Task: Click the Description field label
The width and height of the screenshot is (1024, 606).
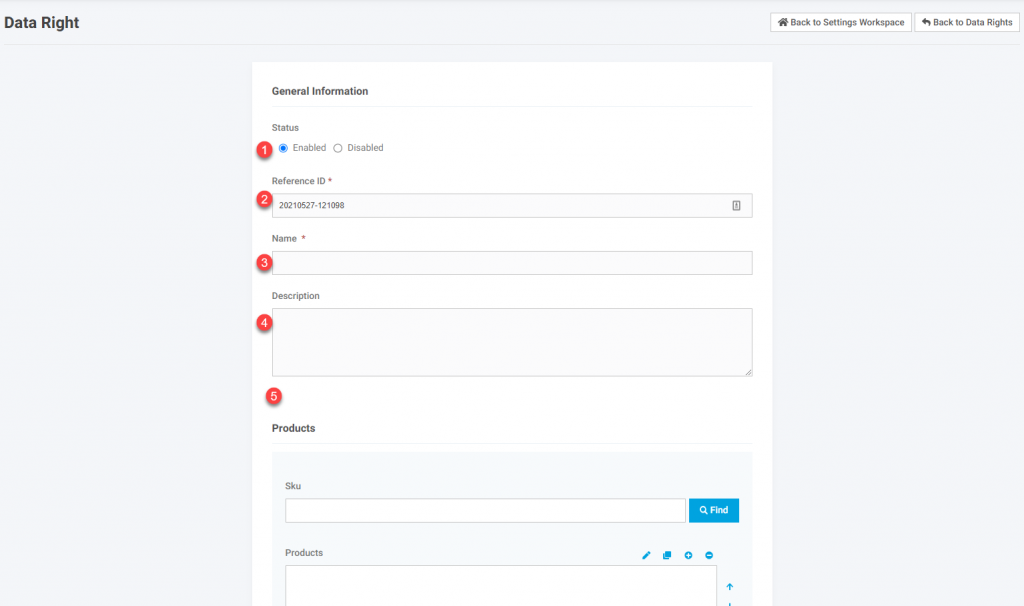Action: (x=296, y=296)
